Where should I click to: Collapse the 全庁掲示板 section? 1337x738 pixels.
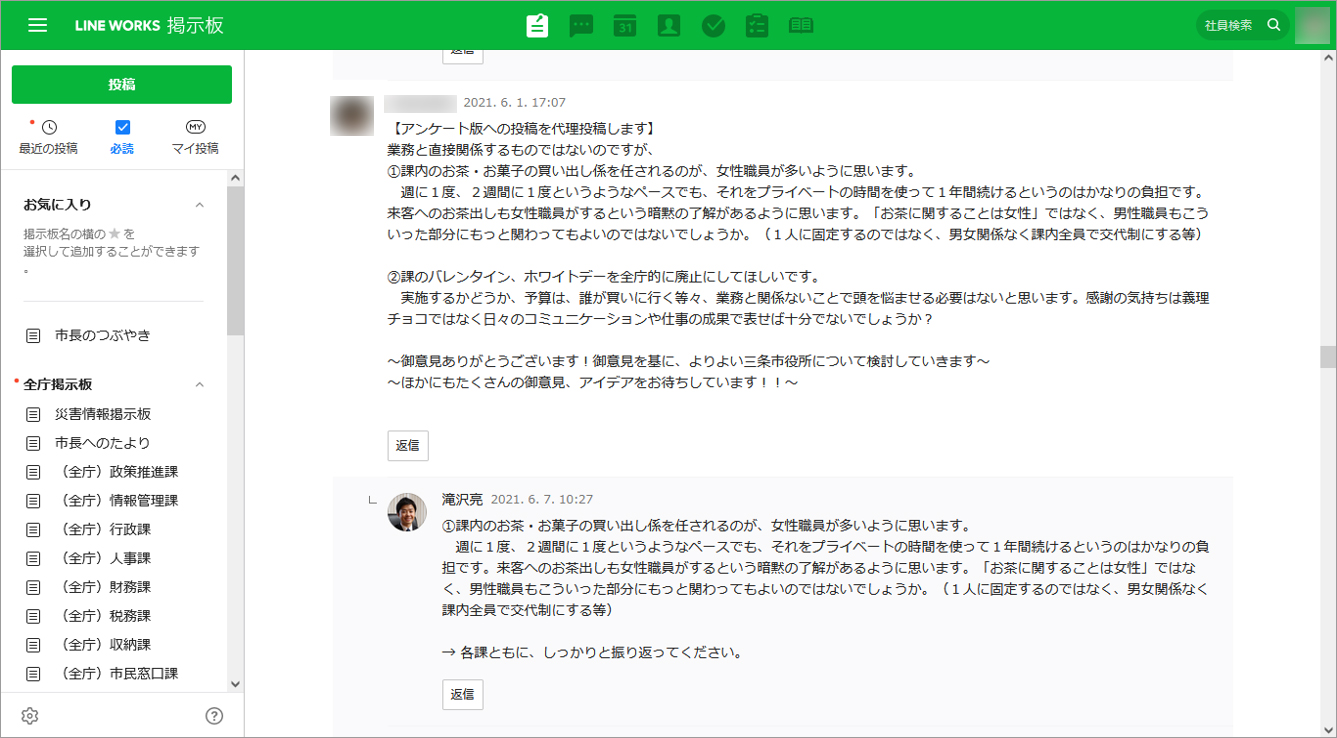pos(199,385)
